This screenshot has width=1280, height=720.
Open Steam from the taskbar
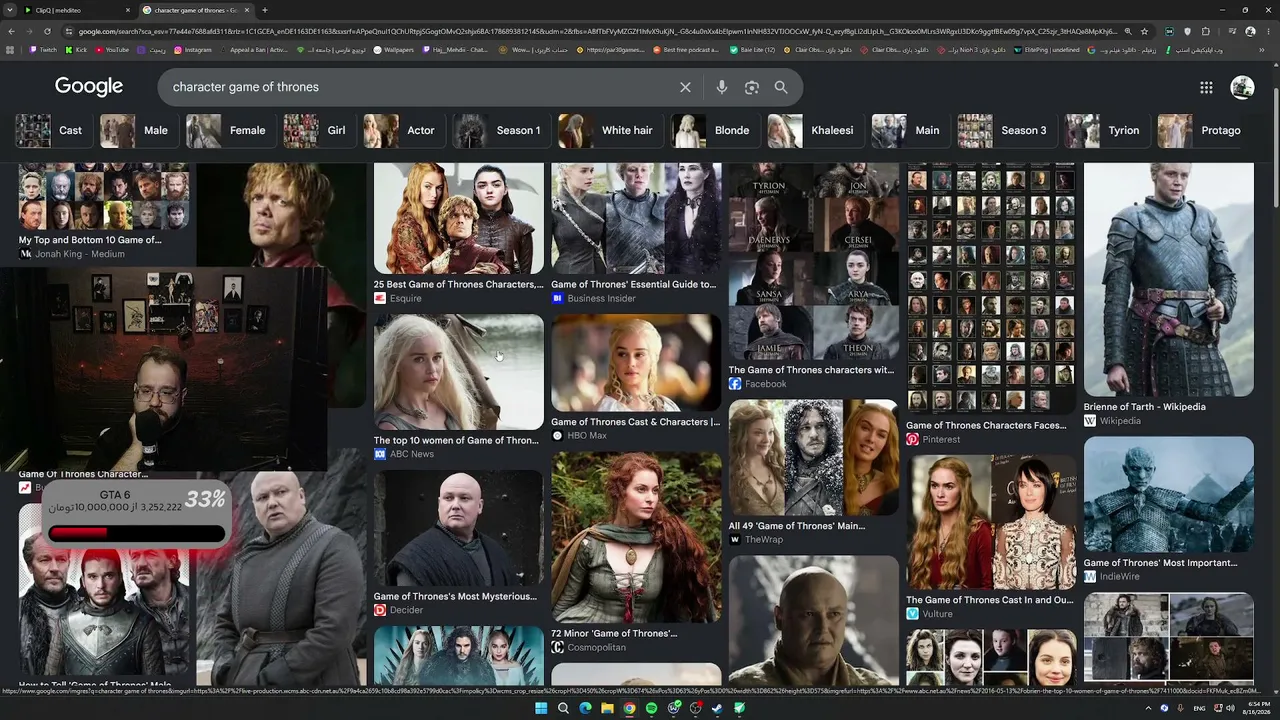tap(717, 708)
